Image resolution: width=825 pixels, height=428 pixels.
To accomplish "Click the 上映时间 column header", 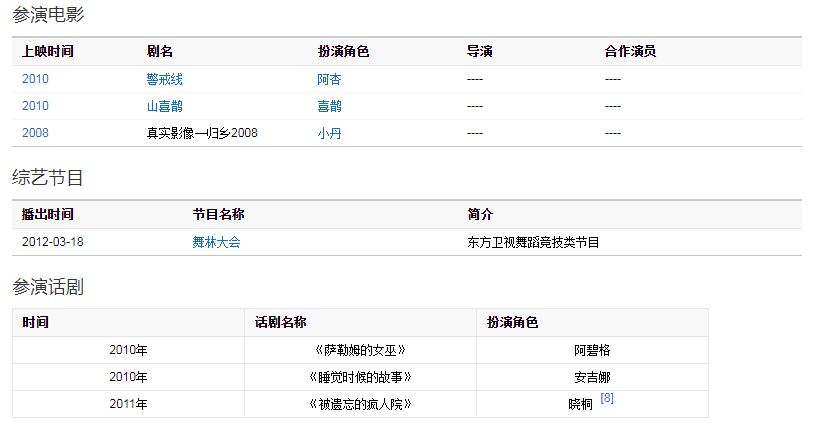I will point(47,51).
